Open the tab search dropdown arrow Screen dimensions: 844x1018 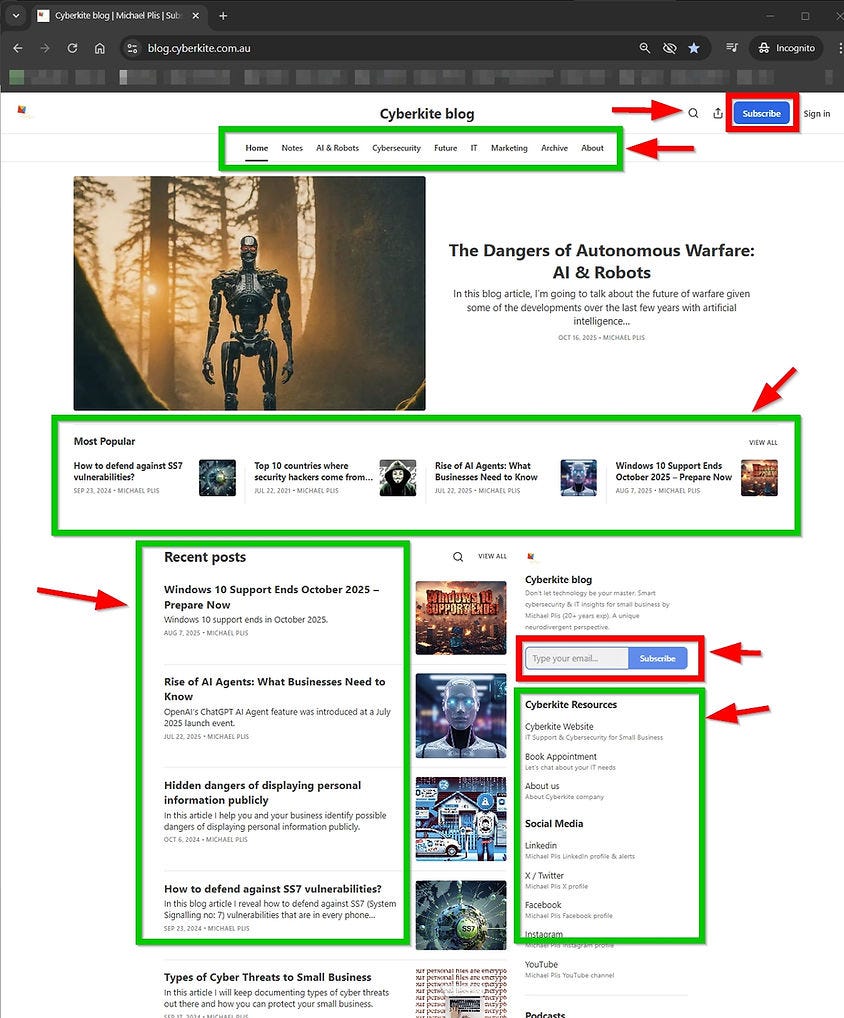point(15,16)
